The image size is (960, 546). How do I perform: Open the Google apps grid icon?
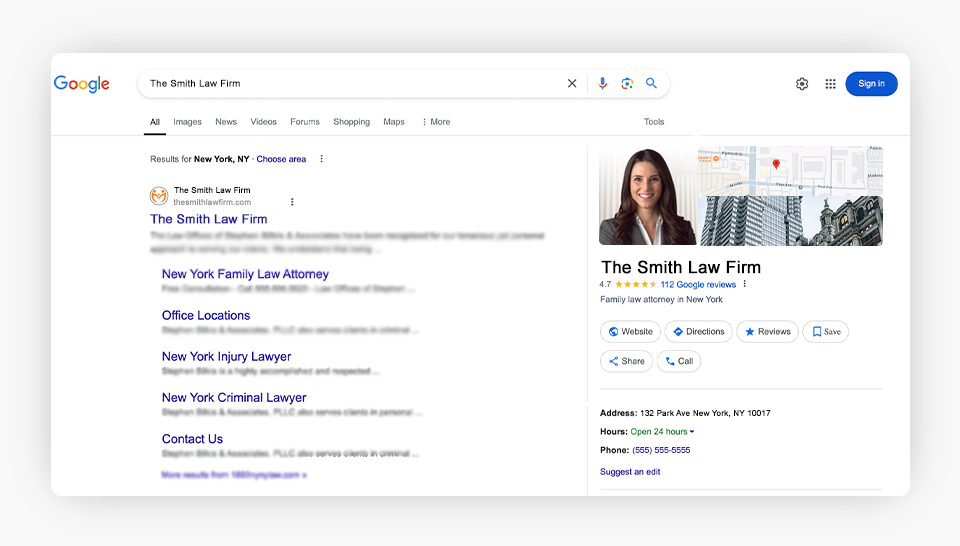pyautogui.click(x=830, y=84)
